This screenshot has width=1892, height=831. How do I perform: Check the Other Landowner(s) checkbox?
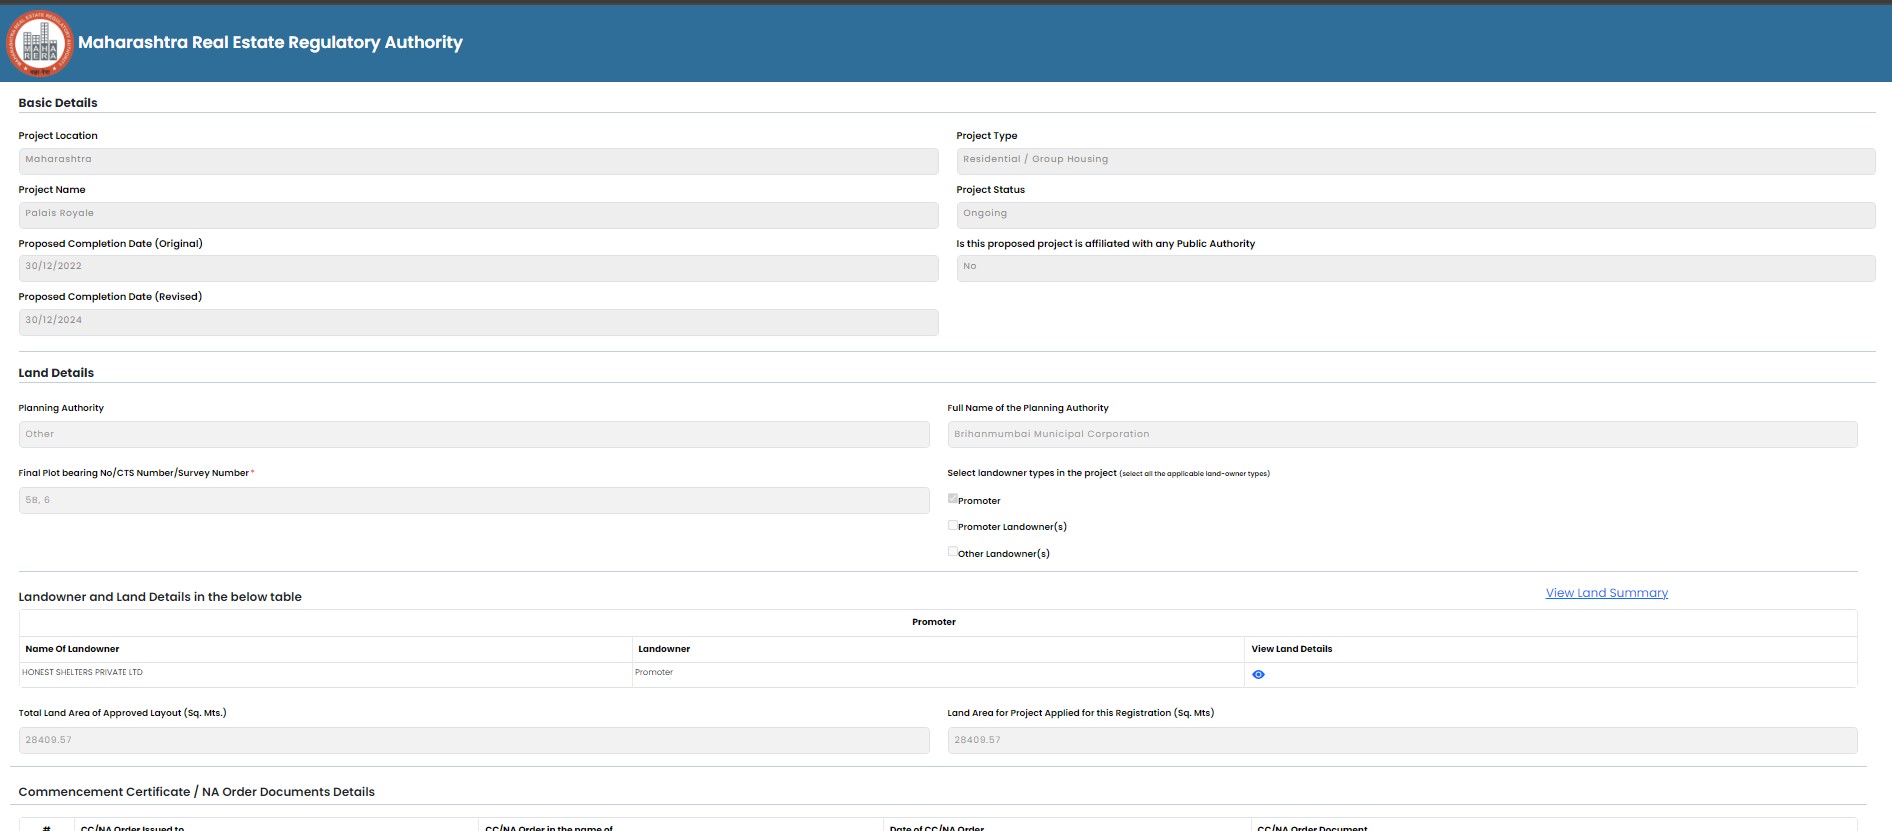coord(953,551)
